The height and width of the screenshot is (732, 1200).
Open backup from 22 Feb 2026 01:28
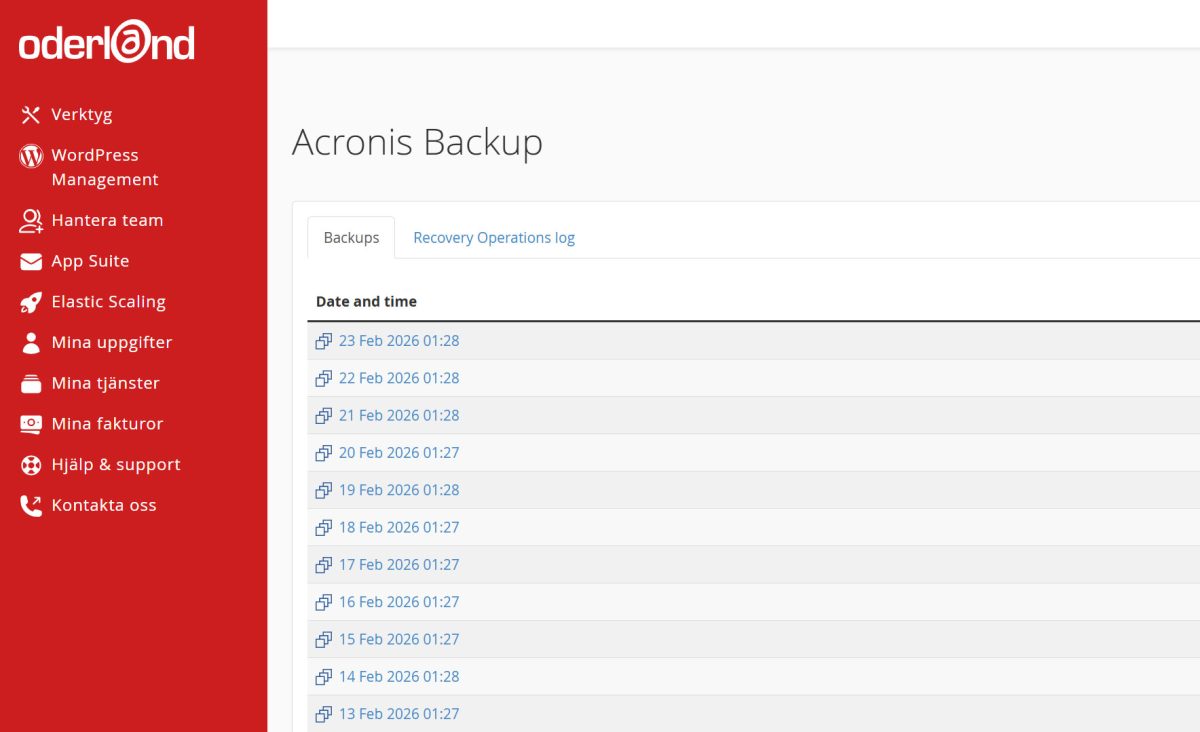pos(399,378)
